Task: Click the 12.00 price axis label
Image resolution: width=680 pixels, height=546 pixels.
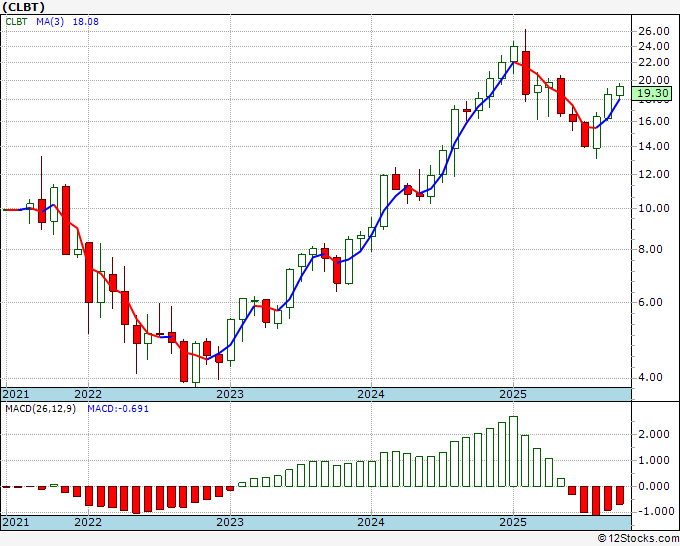Action: tap(654, 174)
